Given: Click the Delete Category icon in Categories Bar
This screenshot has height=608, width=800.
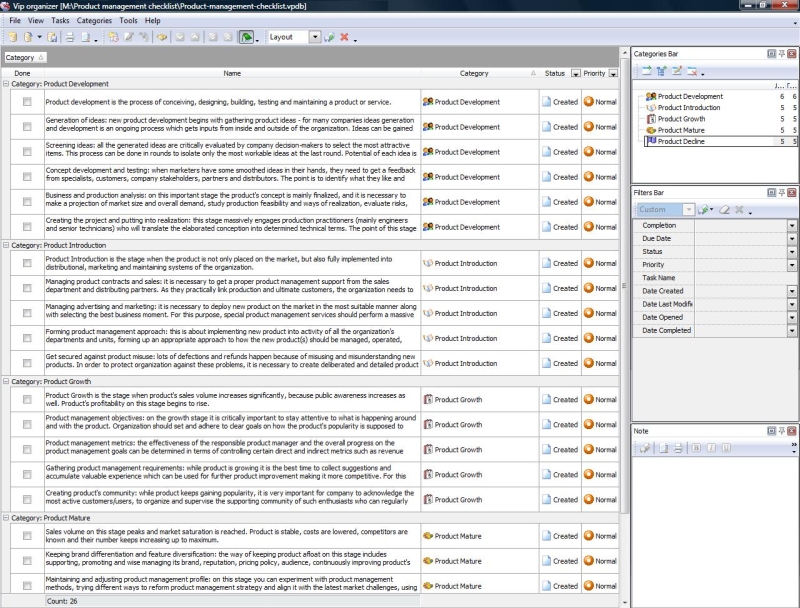Looking at the screenshot, I should (692, 69).
